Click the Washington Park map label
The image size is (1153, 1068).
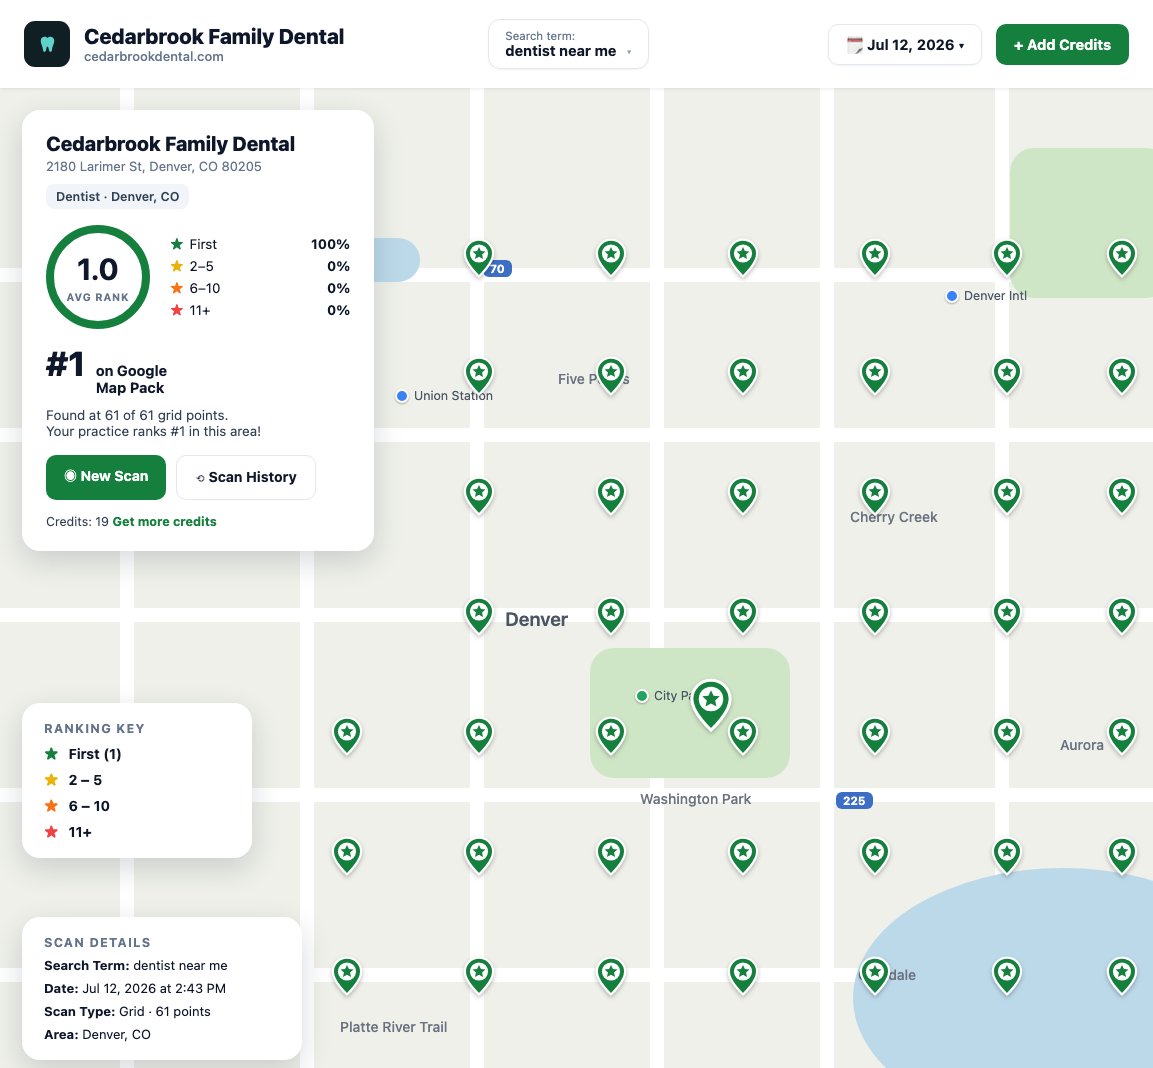(x=696, y=800)
